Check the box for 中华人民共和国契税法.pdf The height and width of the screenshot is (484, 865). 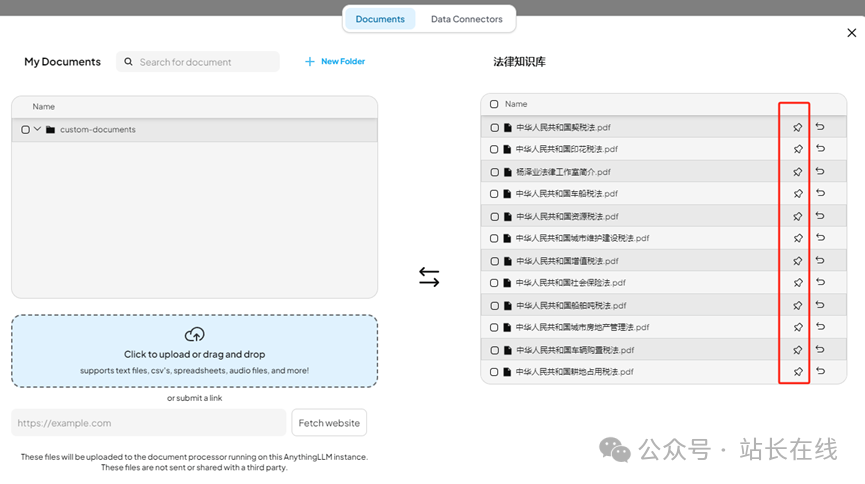click(x=494, y=127)
